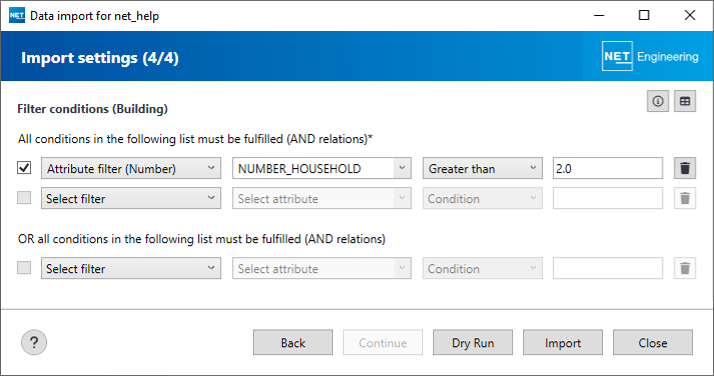Enable checkbox of the OR filter row

[x=24, y=268]
